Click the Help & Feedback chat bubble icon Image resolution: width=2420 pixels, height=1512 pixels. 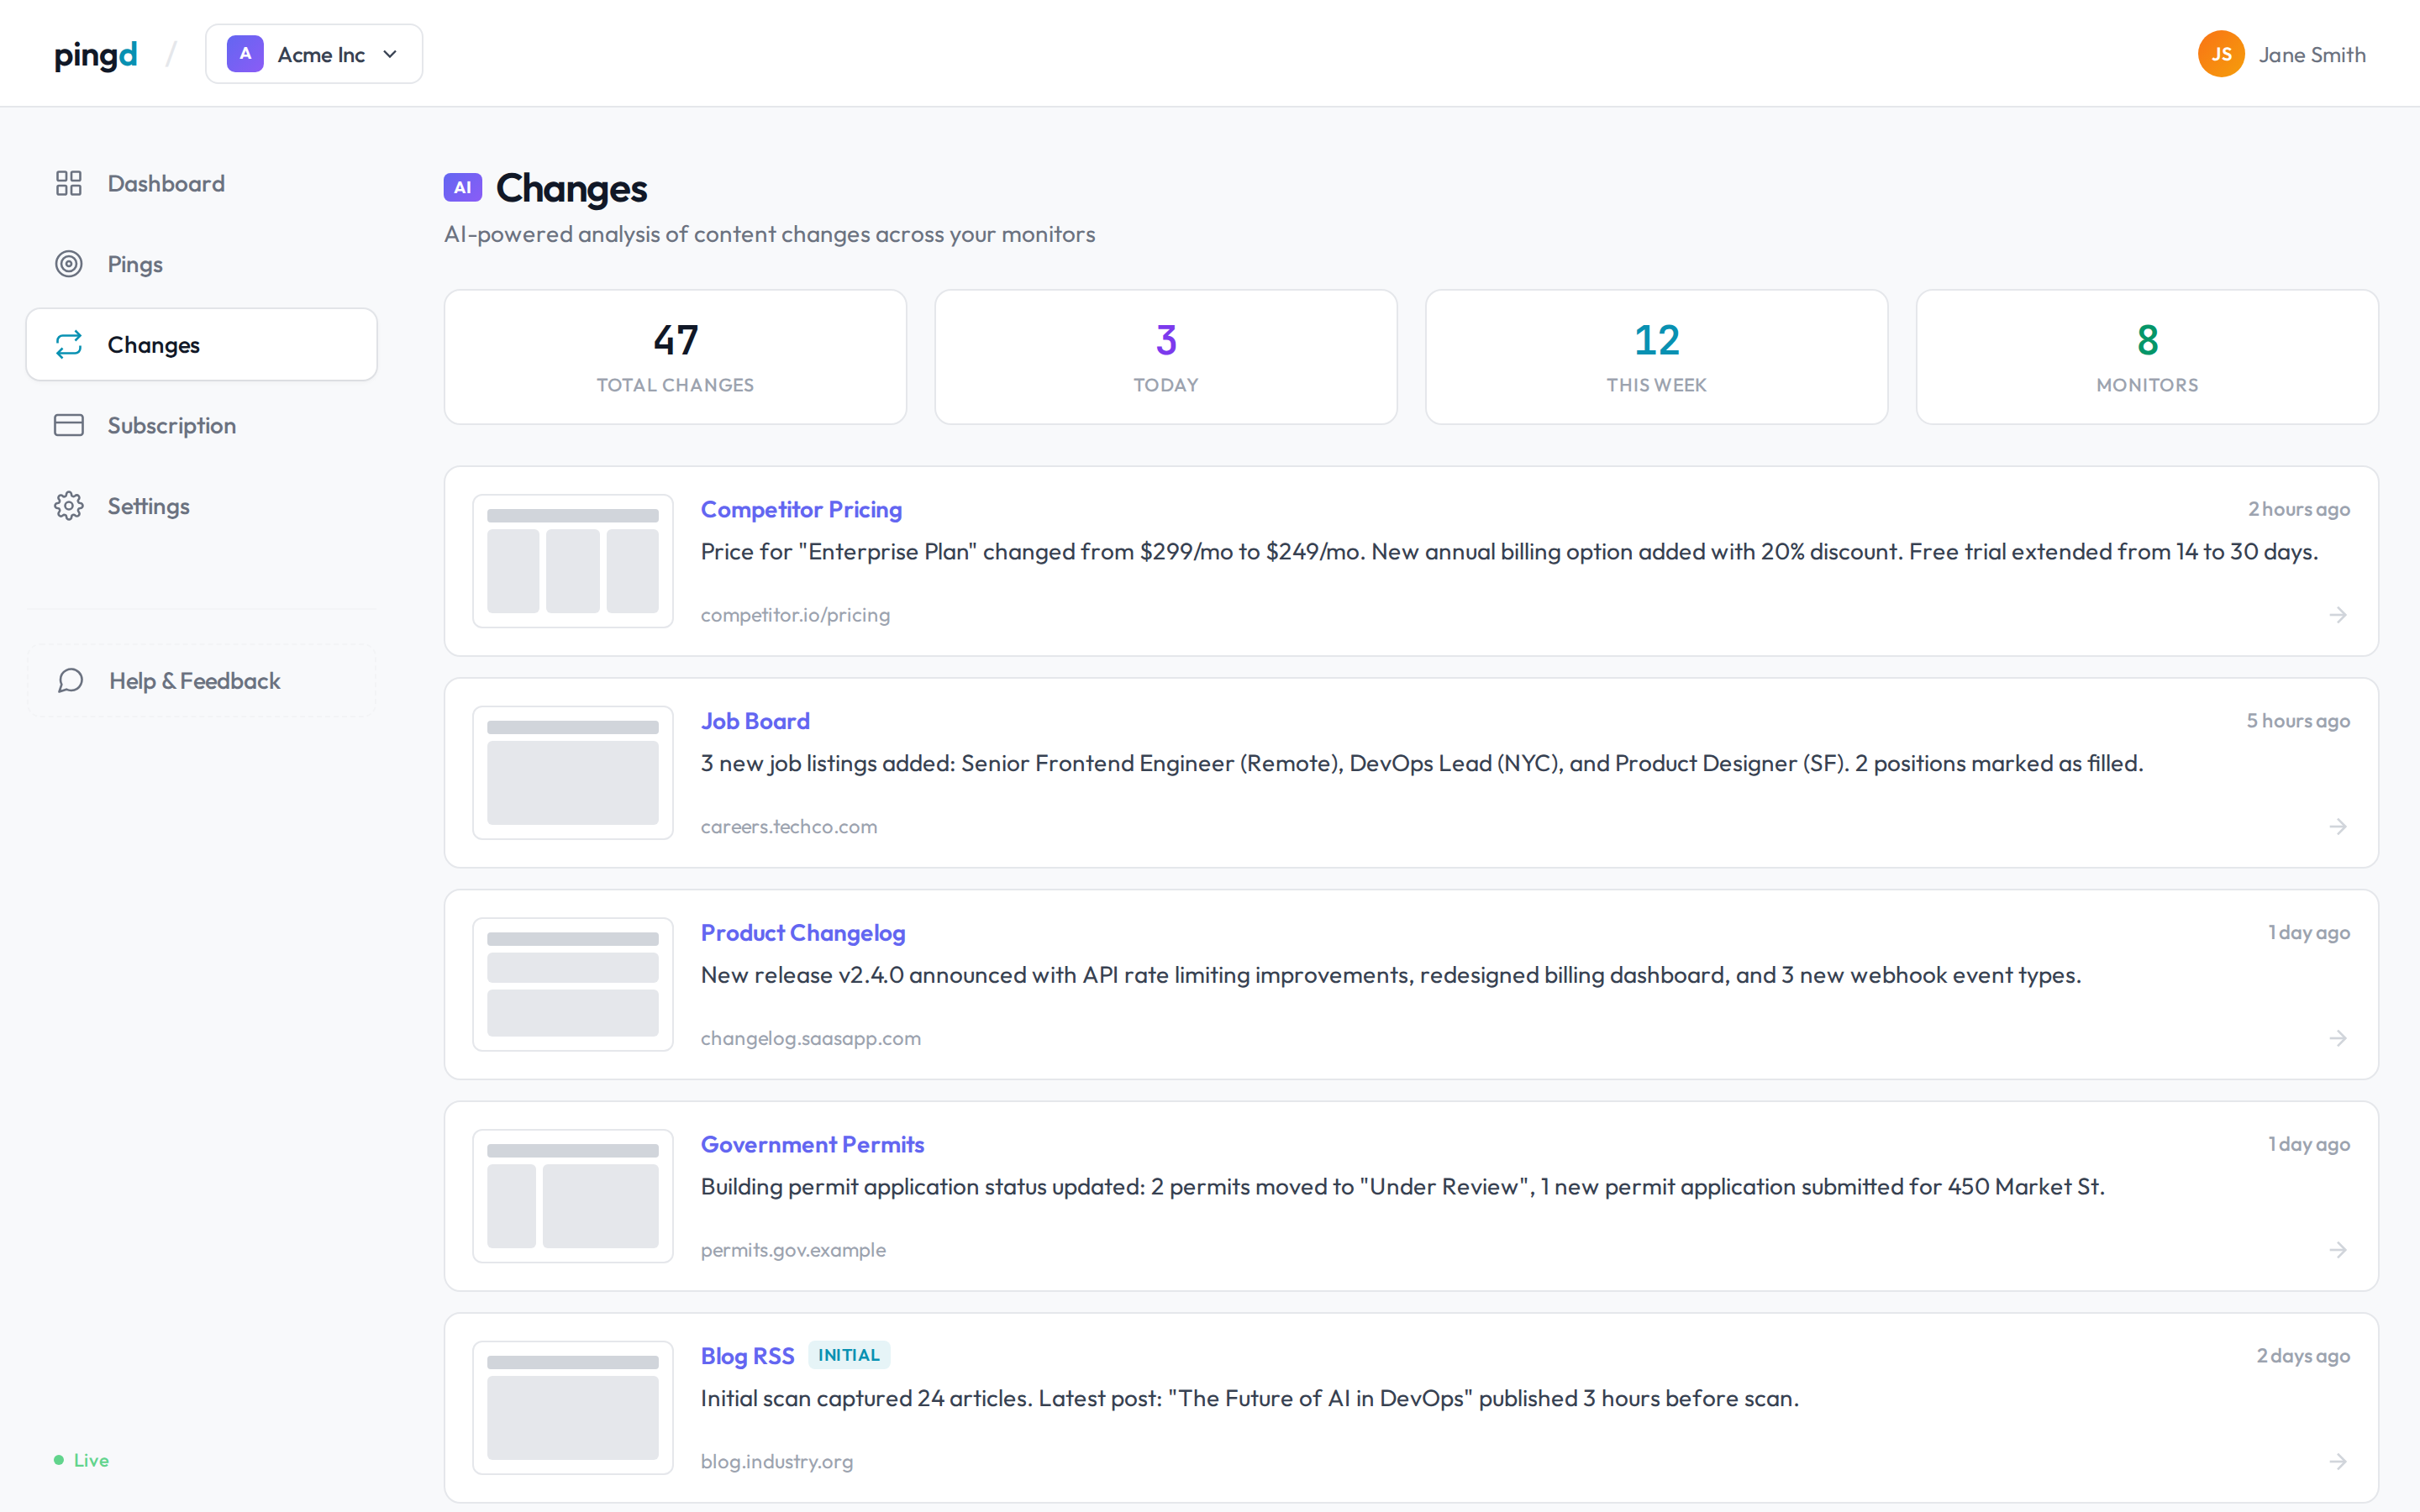pyautogui.click(x=68, y=680)
